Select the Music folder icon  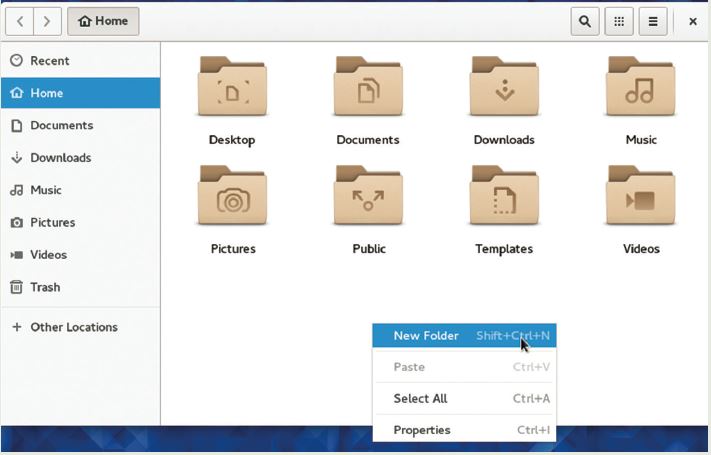(x=640, y=86)
